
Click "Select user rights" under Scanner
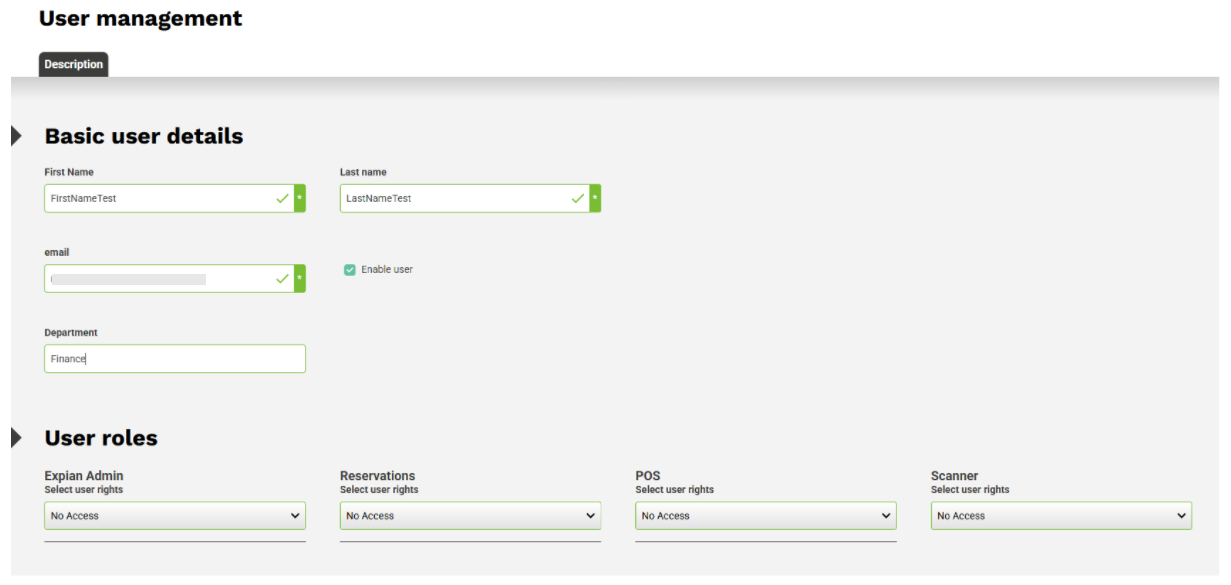970,490
